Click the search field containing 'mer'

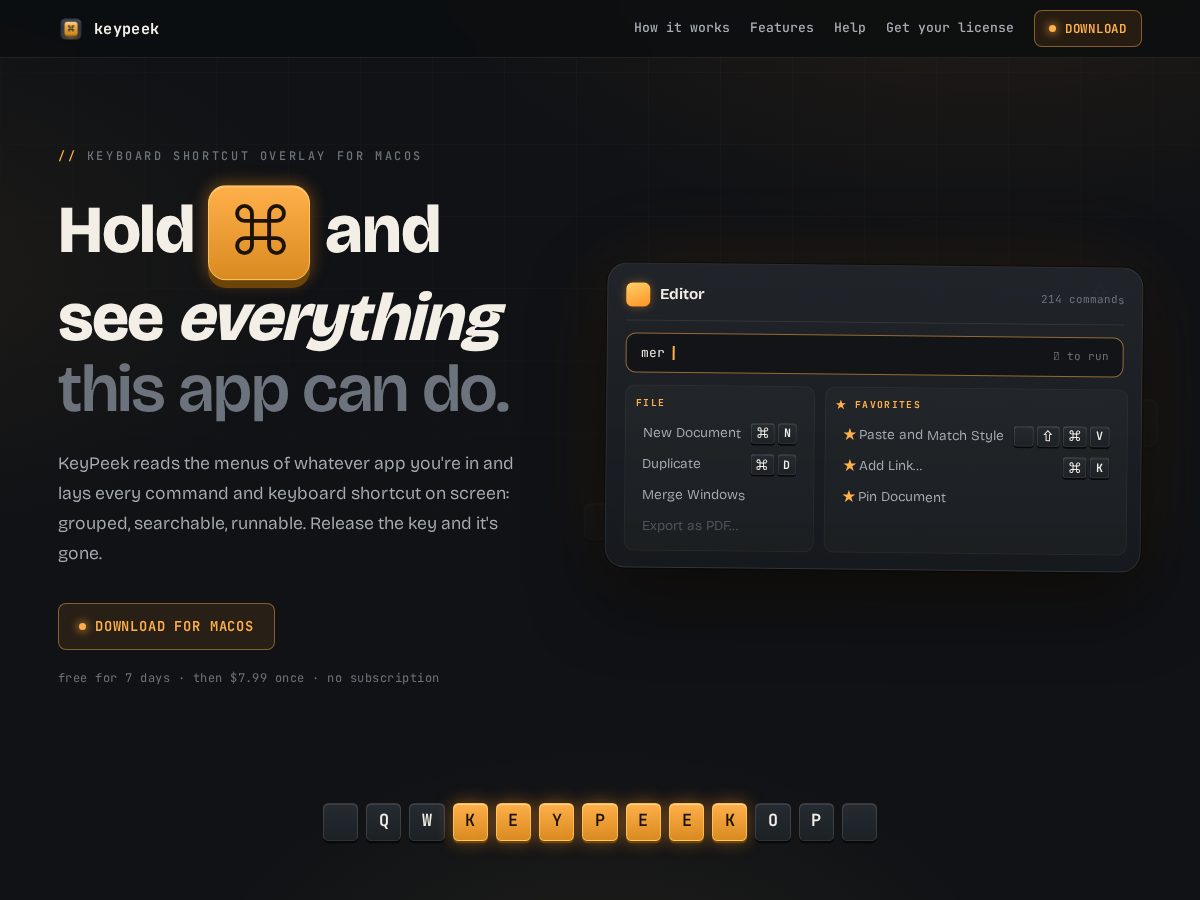874,355
